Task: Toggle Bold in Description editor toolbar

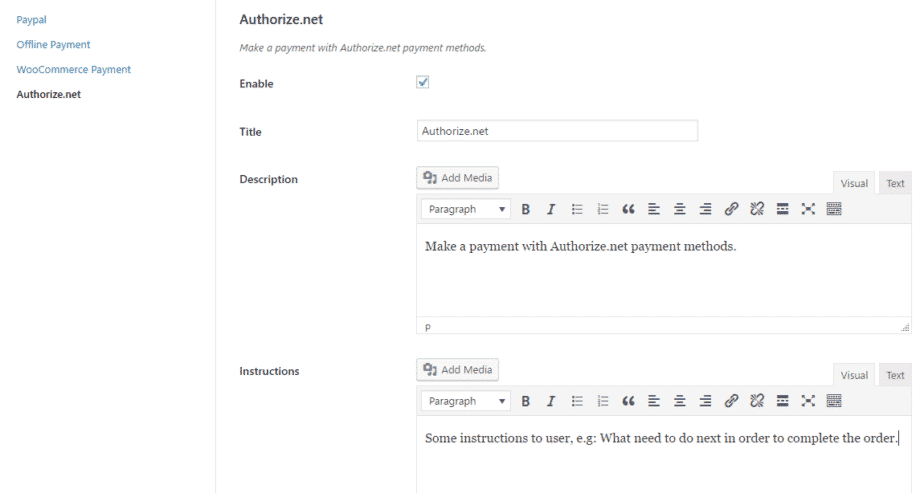Action: click(x=526, y=209)
